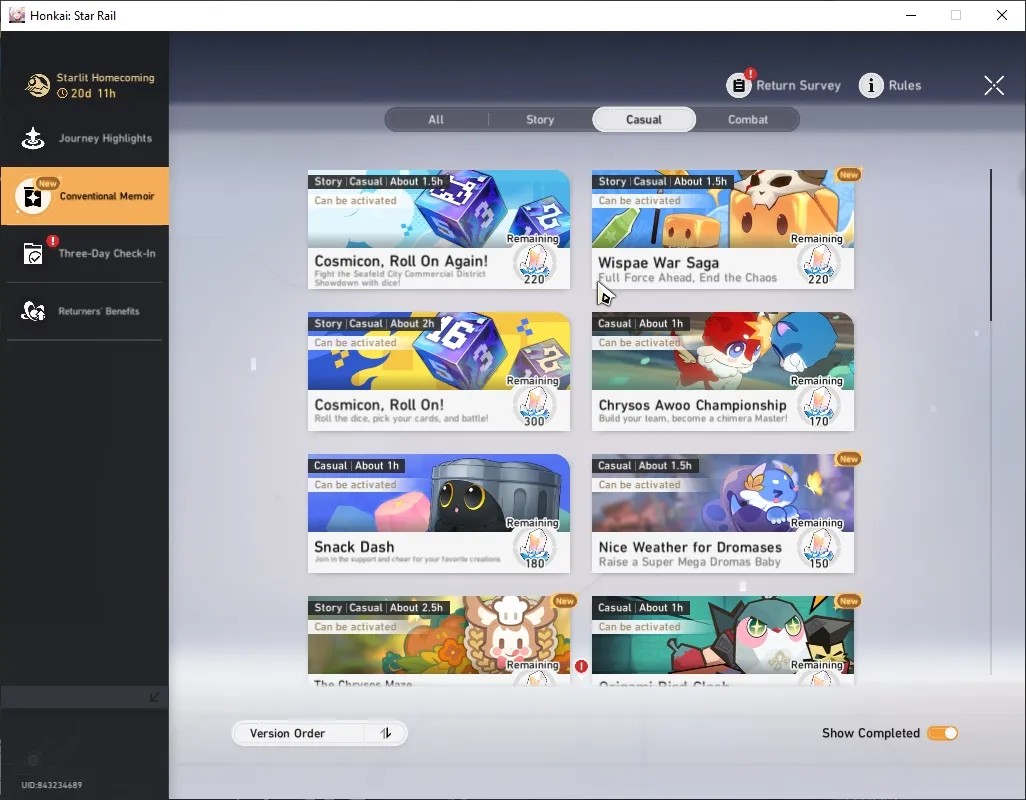Click the 300 reward icon on Cosmicon, Roll On!

535,406
